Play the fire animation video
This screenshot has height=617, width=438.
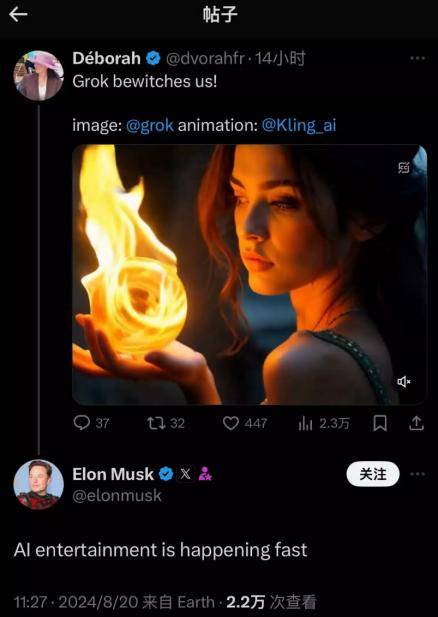coord(249,274)
